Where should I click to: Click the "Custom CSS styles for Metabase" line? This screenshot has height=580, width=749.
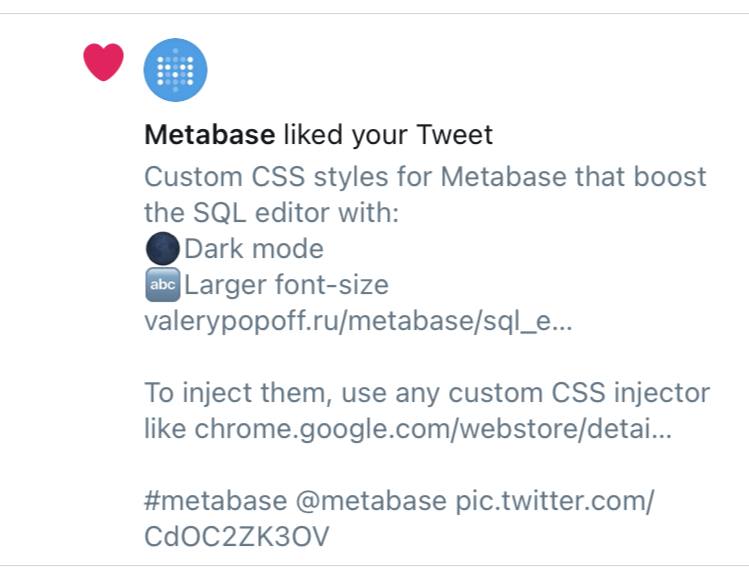coord(357,176)
